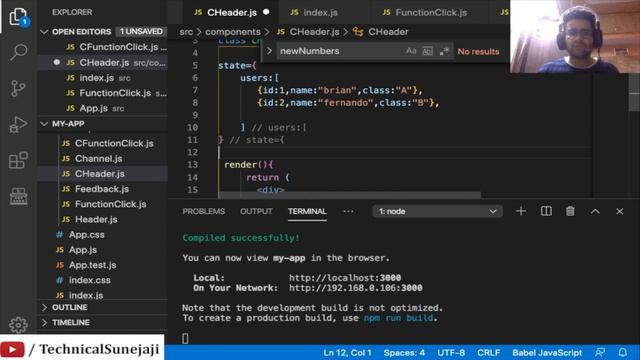
Task: Select the Terminal panel tab
Action: point(307,211)
